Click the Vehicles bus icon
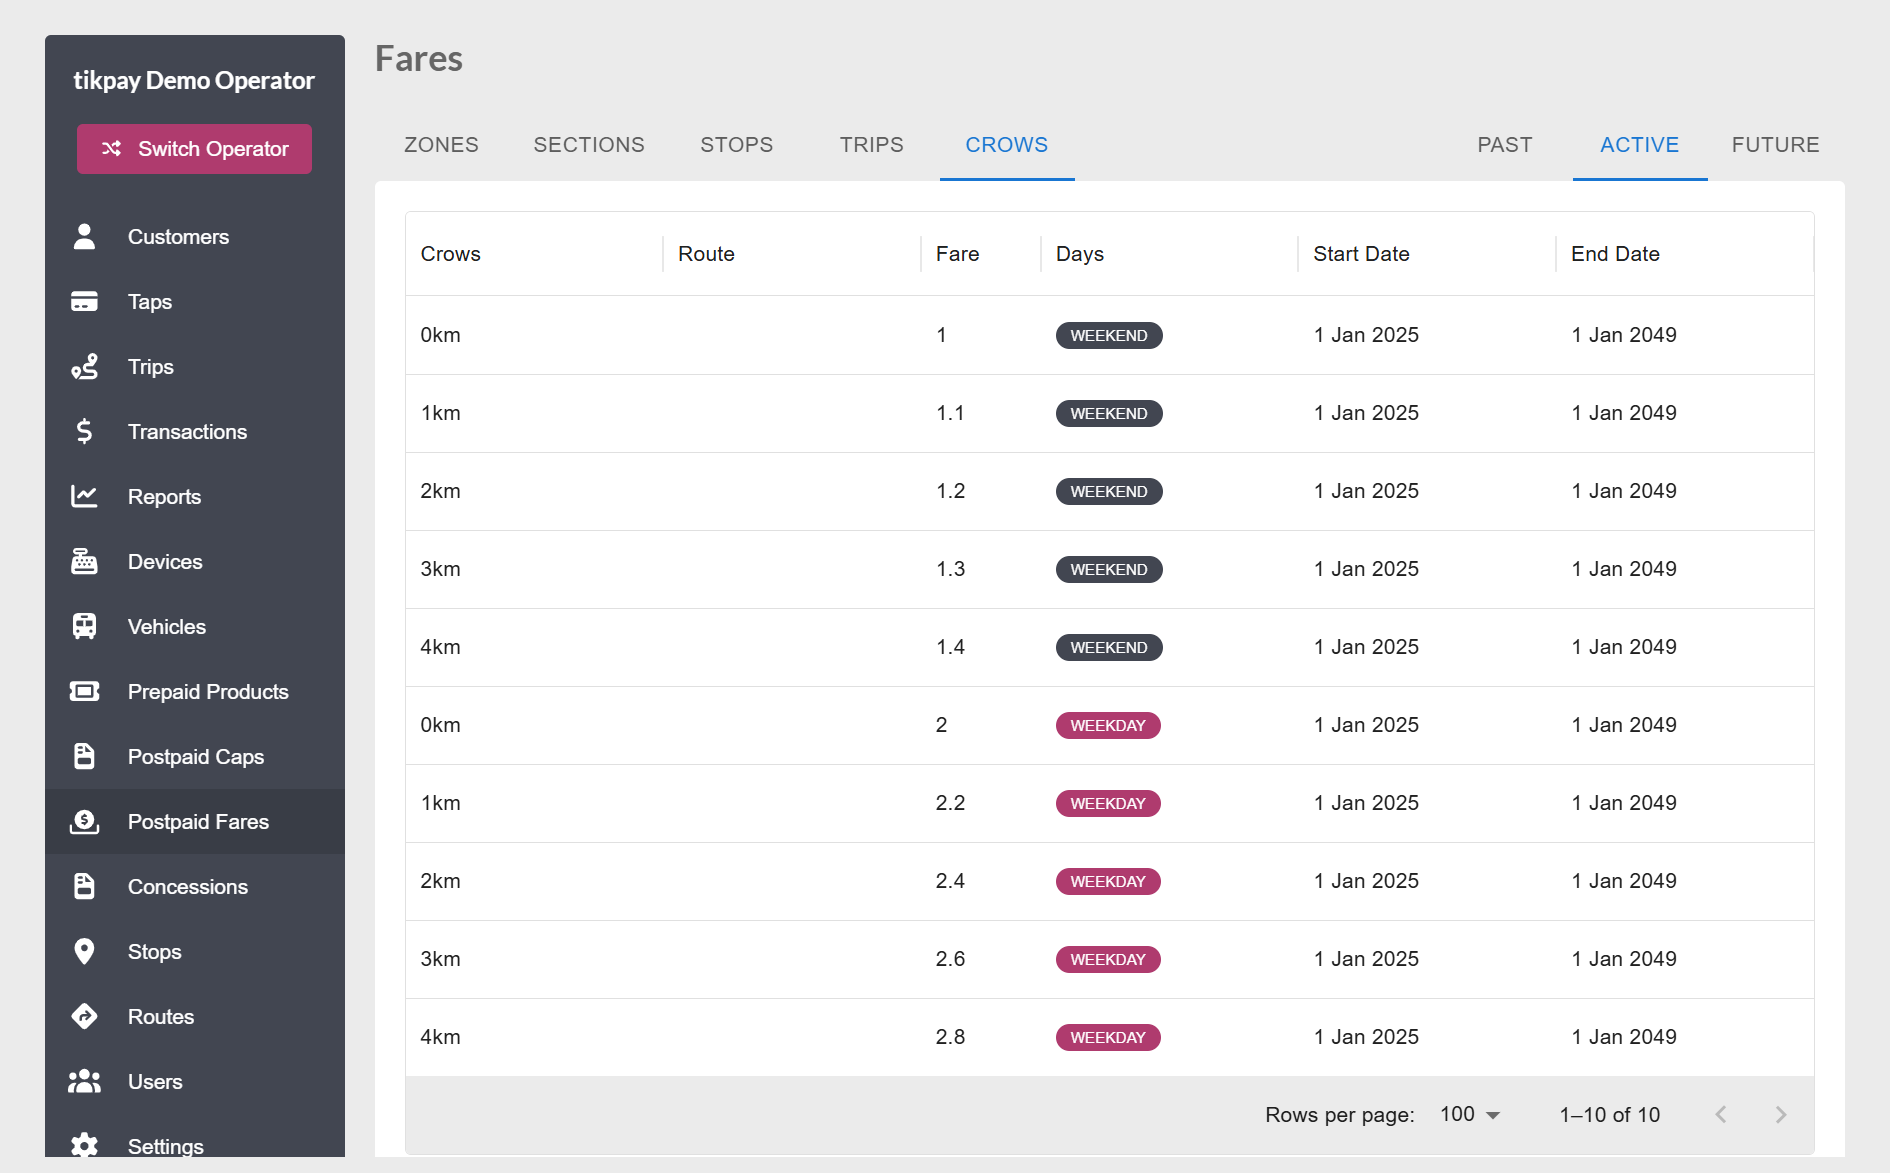 coord(85,627)
